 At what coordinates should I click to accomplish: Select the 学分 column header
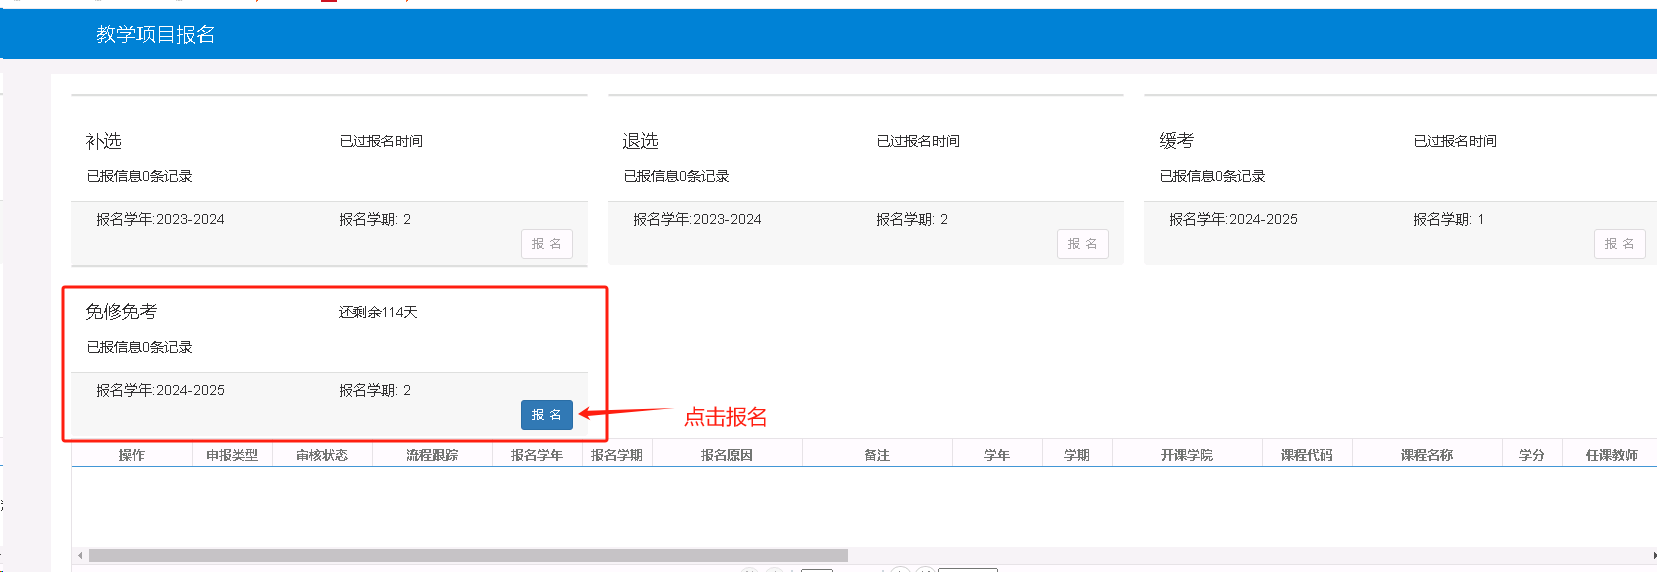(1532, 455)
